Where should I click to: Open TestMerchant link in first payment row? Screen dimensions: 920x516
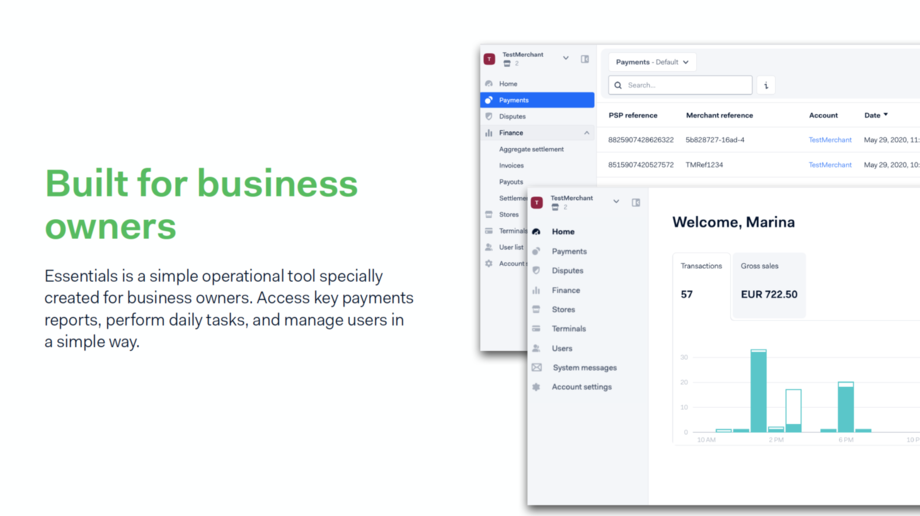[x=830, y=140]
